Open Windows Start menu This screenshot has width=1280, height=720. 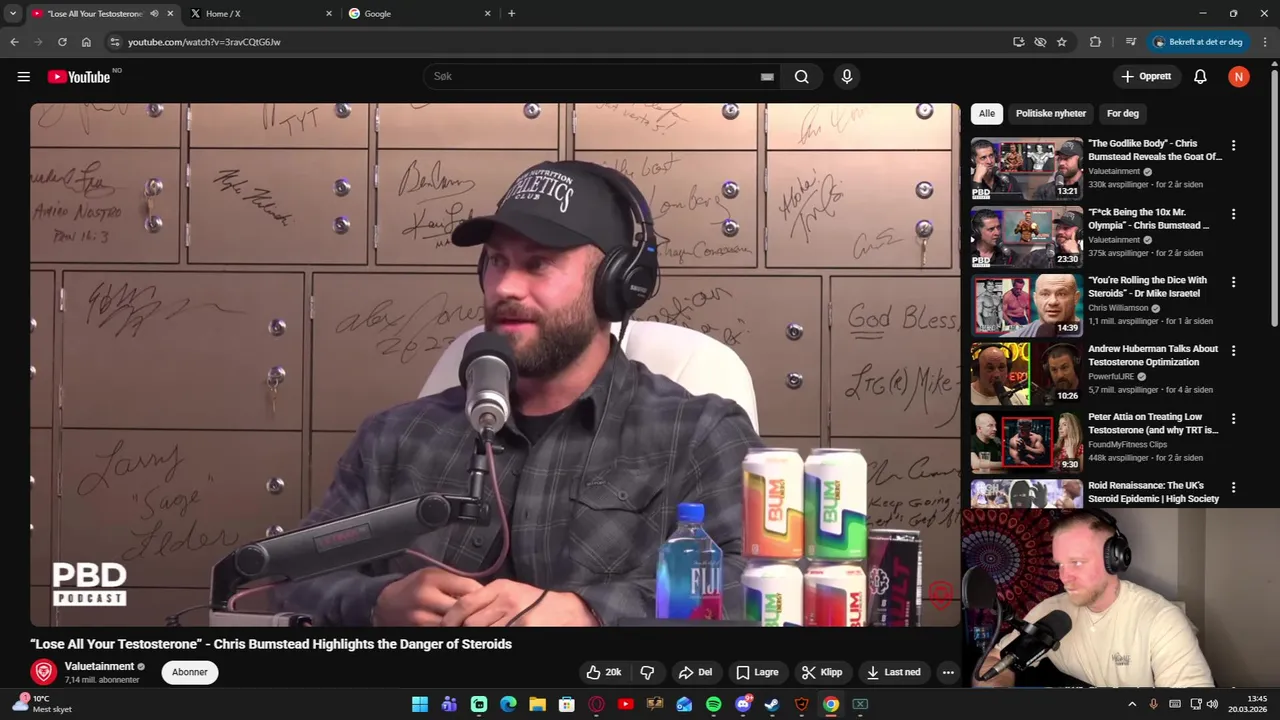(x=420, y=704)
